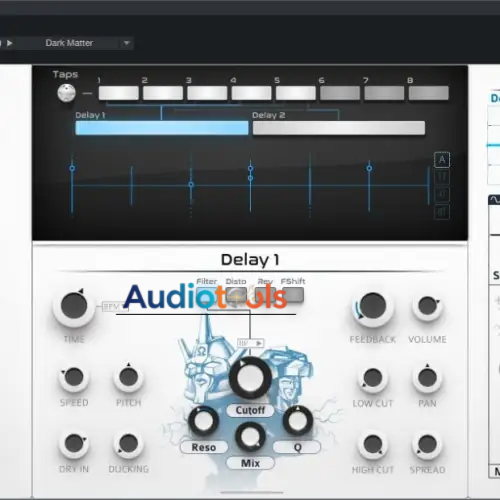Enable tap button 8
Image resolution: width=500 pixels, height=500 pixels.
tap(429, 93)
